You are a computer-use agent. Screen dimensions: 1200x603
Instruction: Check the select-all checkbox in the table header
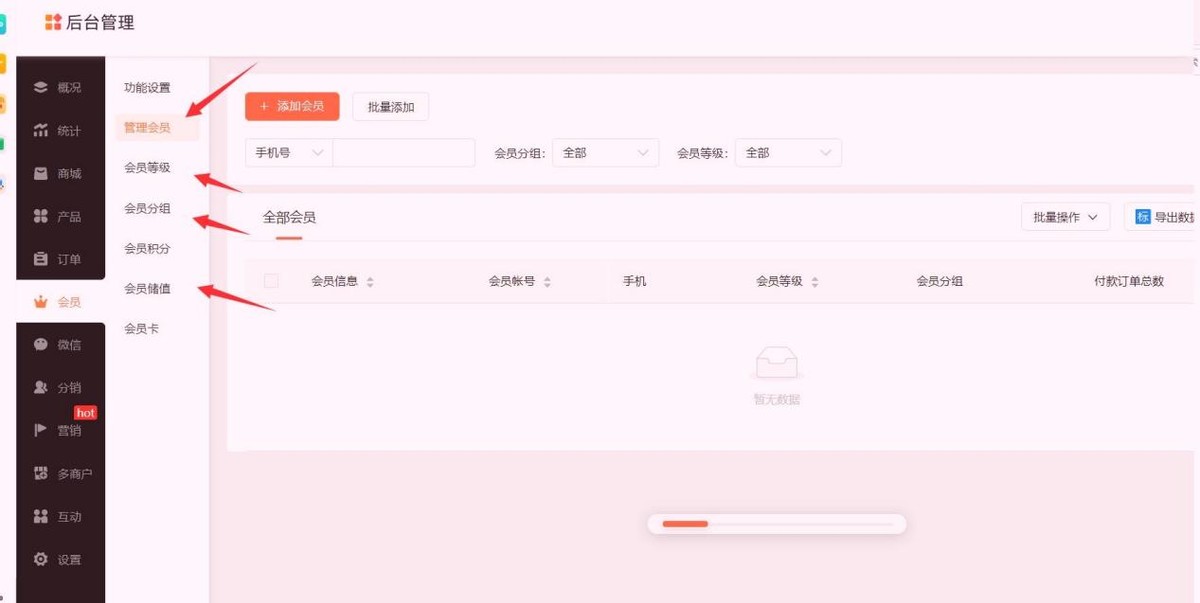(271, 281)
